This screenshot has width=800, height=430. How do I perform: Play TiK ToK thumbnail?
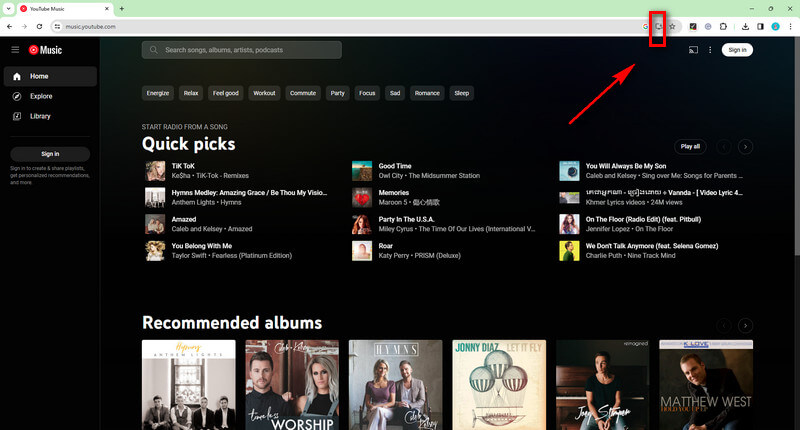(155, 171)
